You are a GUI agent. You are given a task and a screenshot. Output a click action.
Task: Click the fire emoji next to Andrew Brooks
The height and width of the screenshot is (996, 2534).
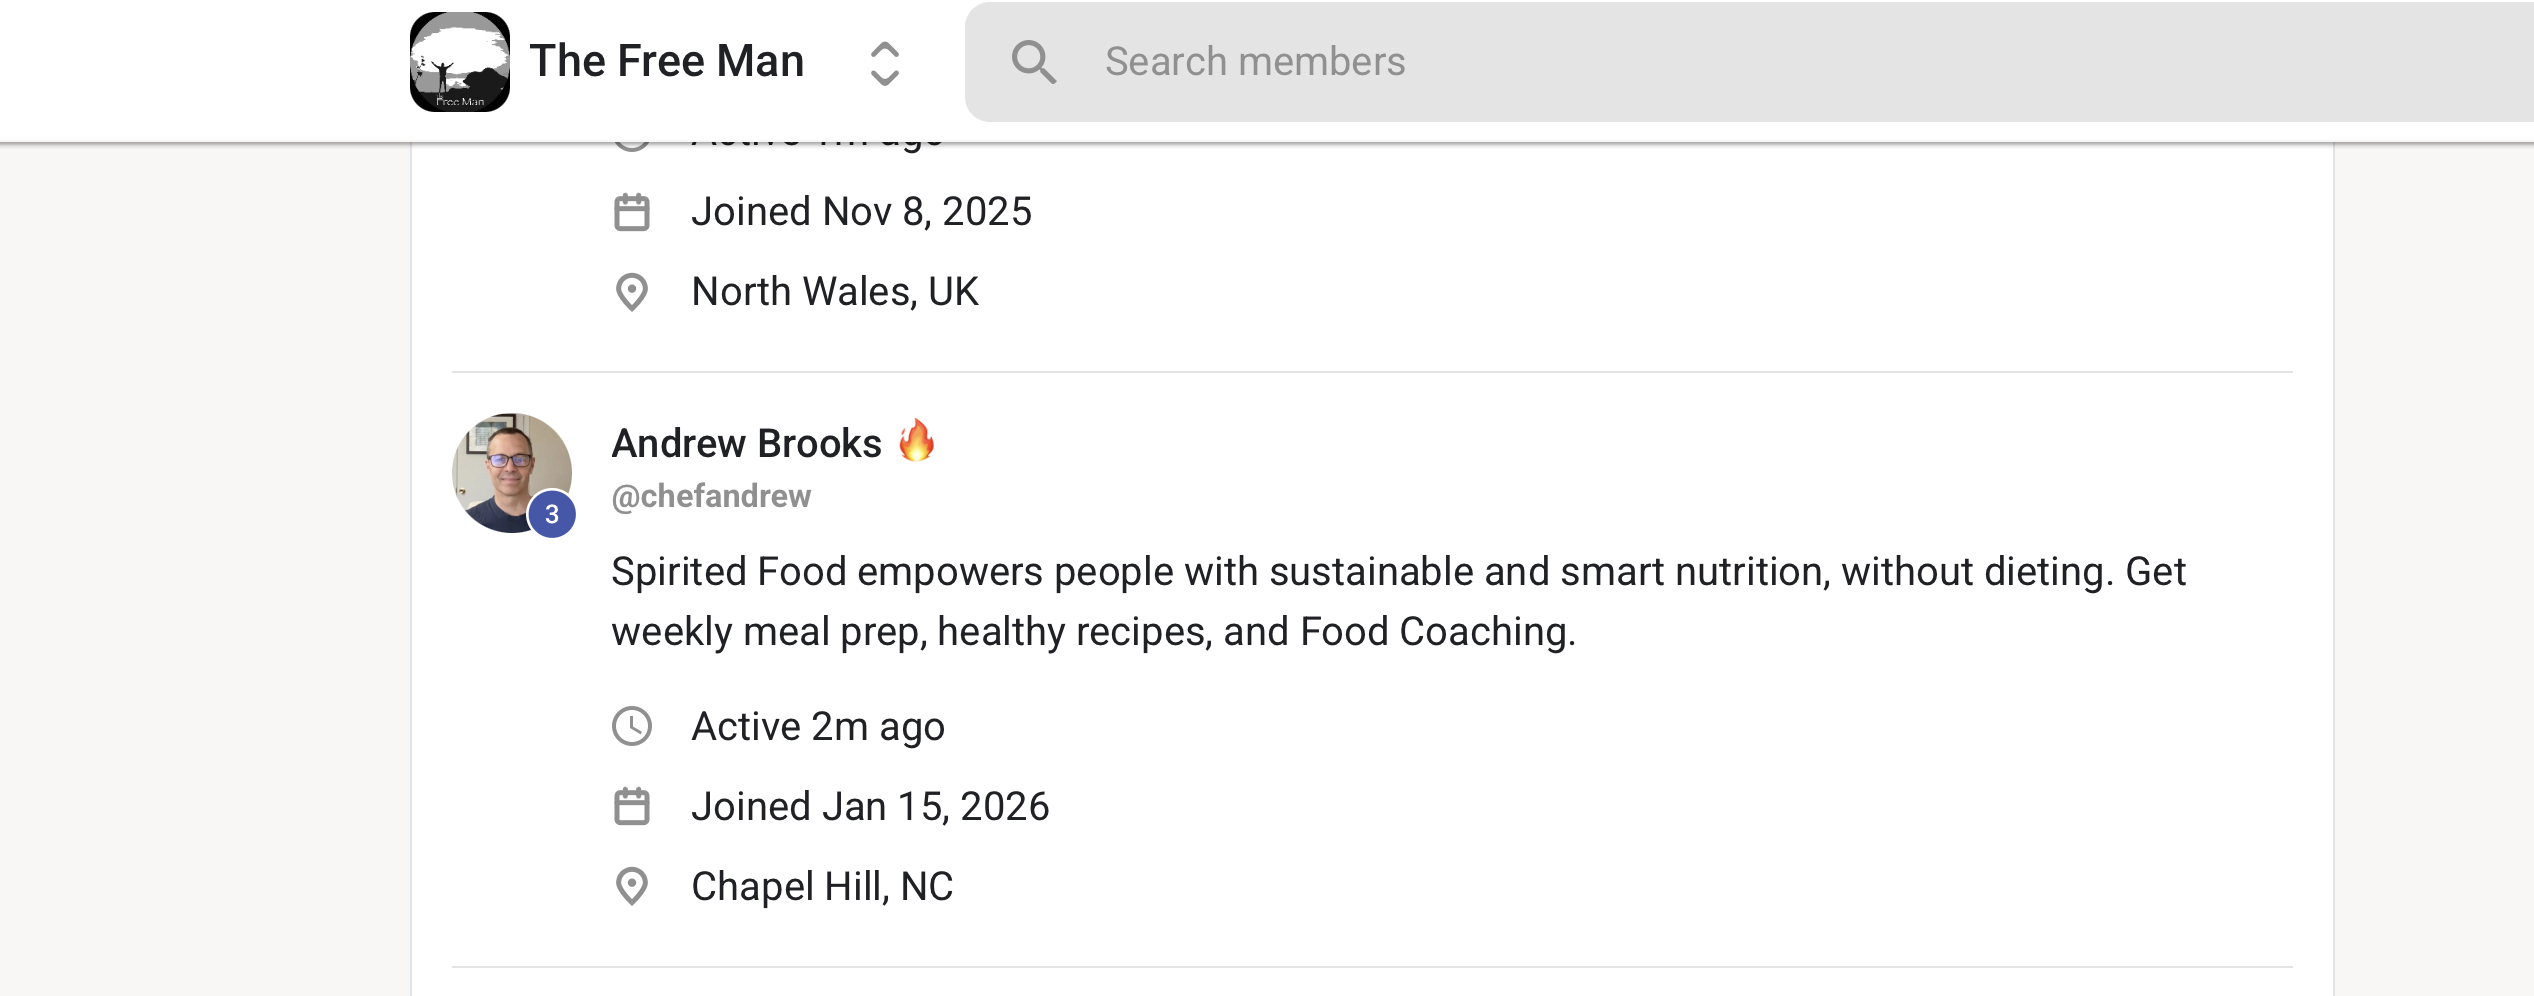(x=916, y=441)
